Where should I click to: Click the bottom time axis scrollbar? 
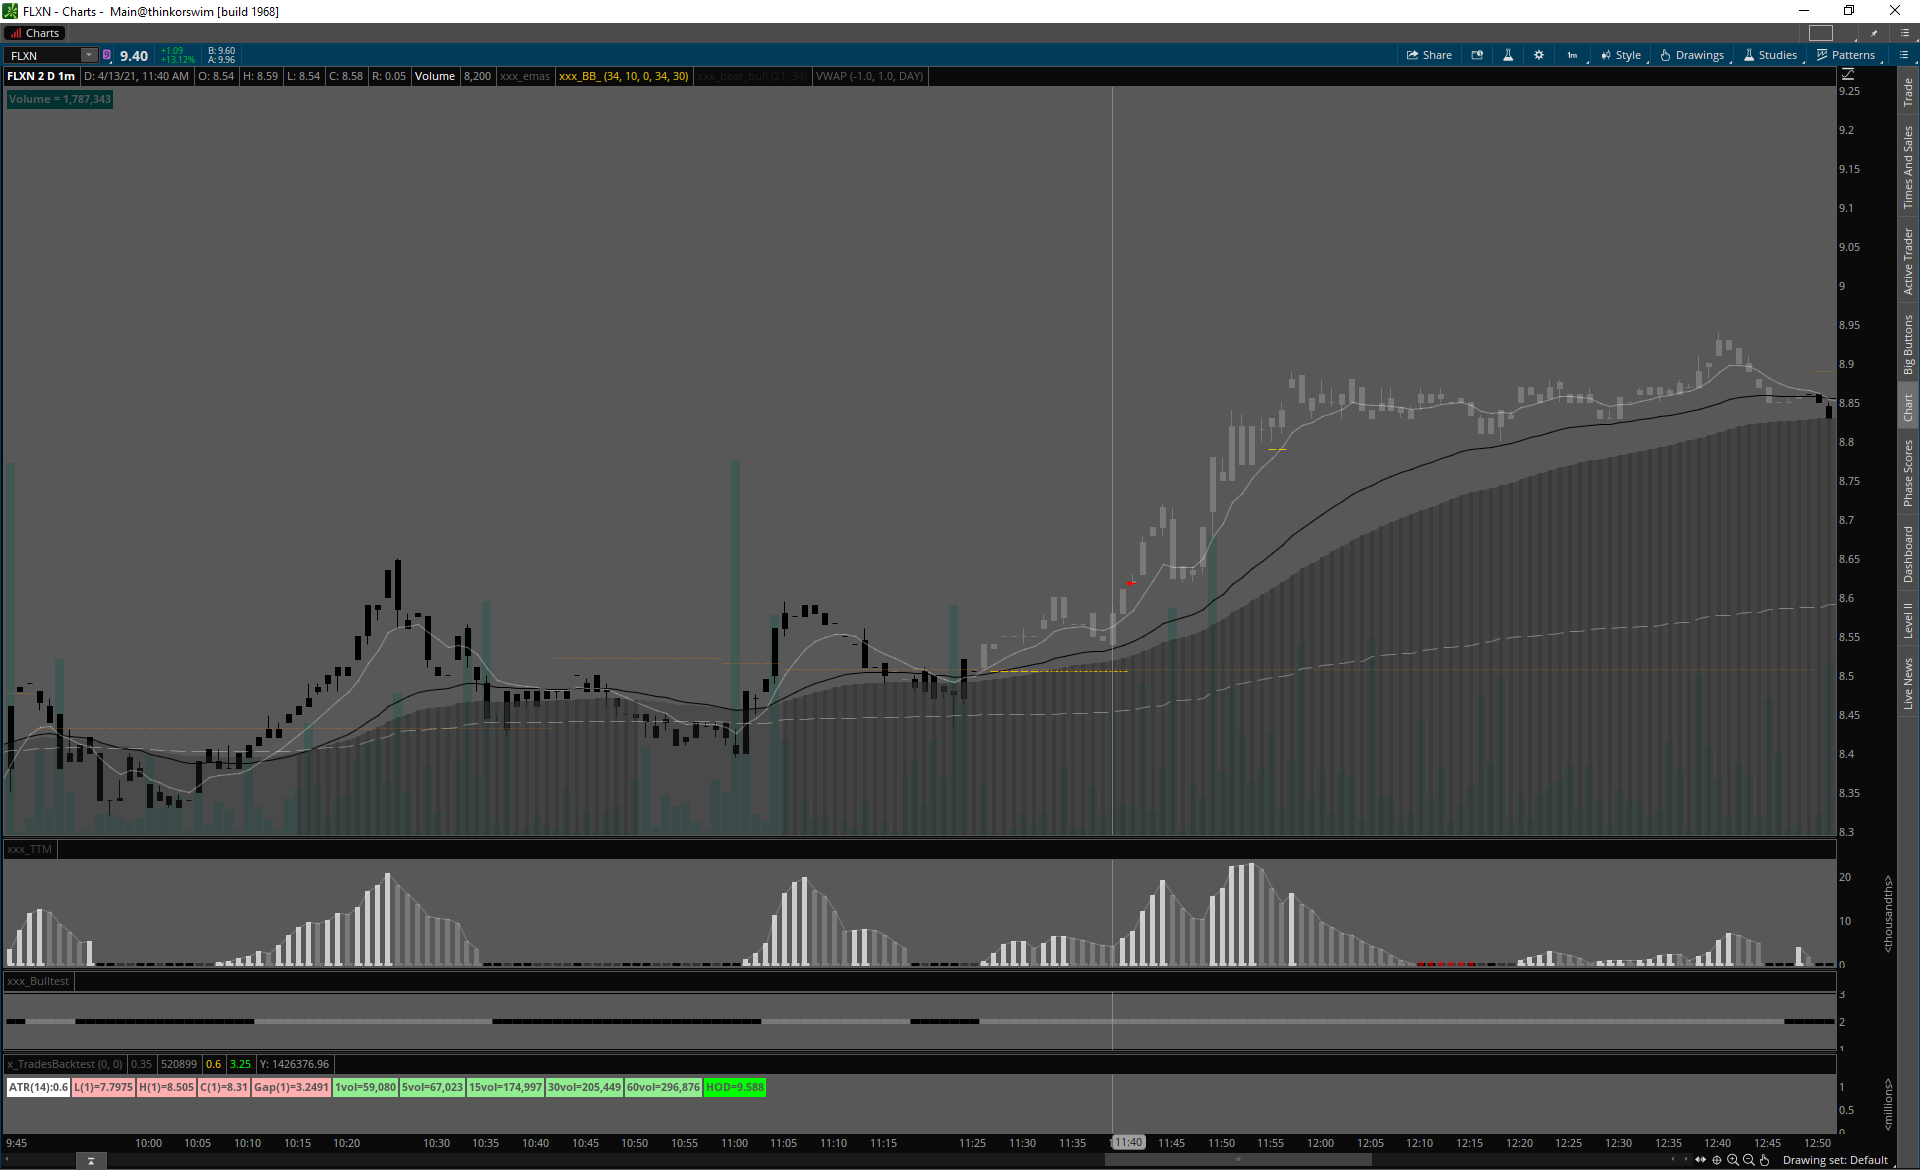[x=1238, y=1160]
